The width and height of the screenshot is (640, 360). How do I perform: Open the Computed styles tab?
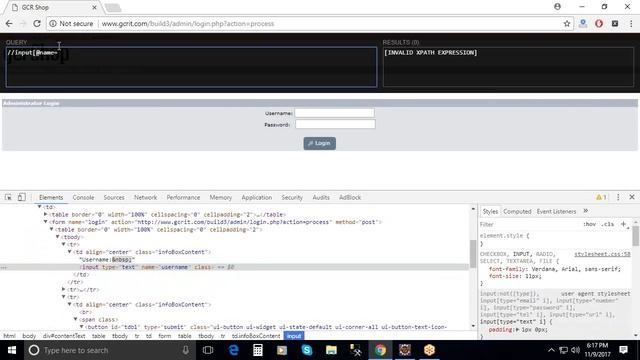pos(517,211)
